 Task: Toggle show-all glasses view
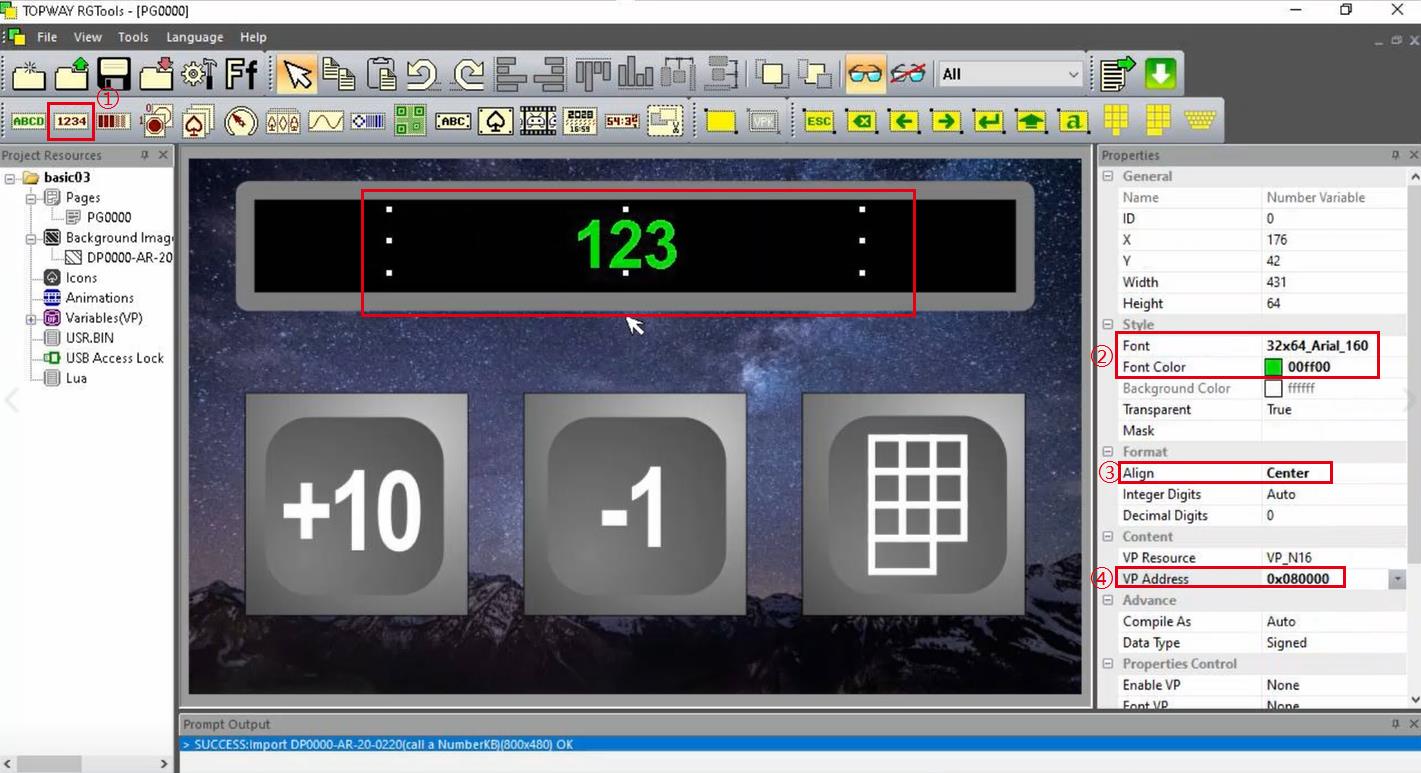[865, 74]
